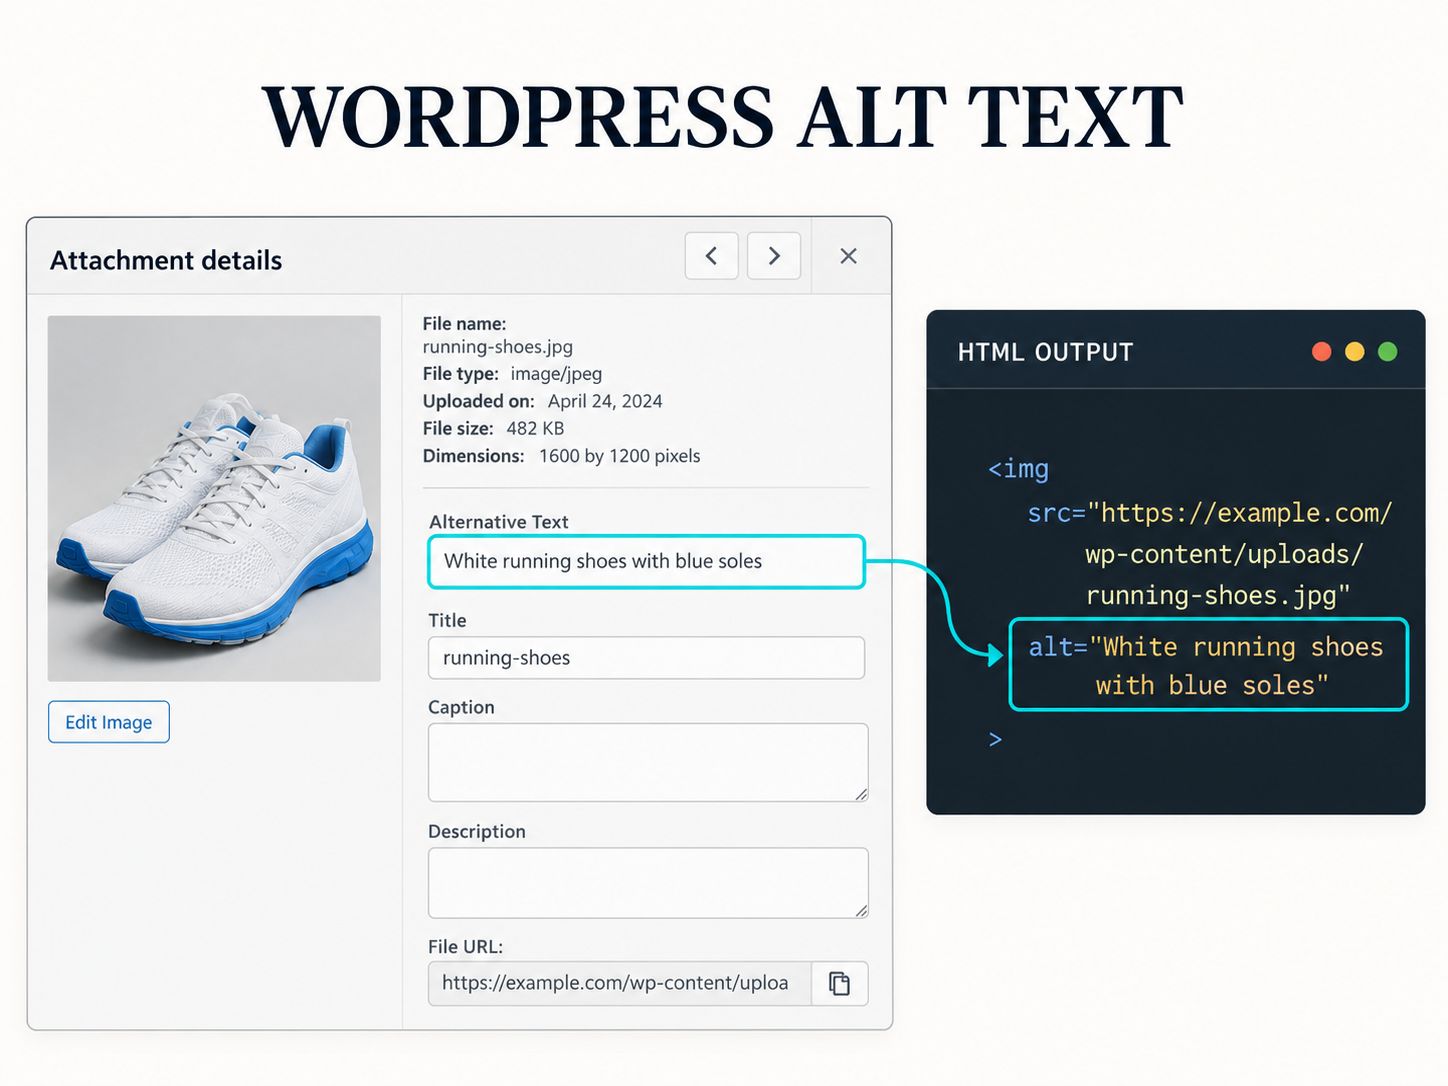Screen dimensions: 1448x1086
Task: Click the file size 482 KB value
Action: 535,429
